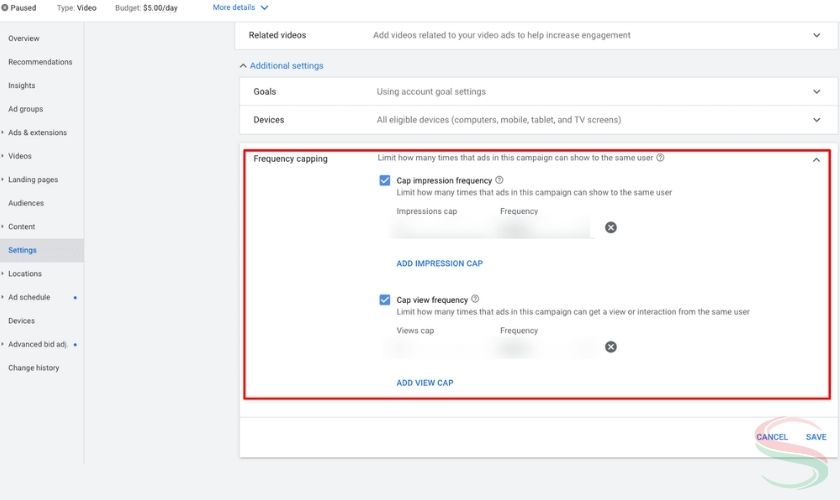Click ADD VIEW CAP
The width and height of the screenshot is (840, 500).
[425, 383]
